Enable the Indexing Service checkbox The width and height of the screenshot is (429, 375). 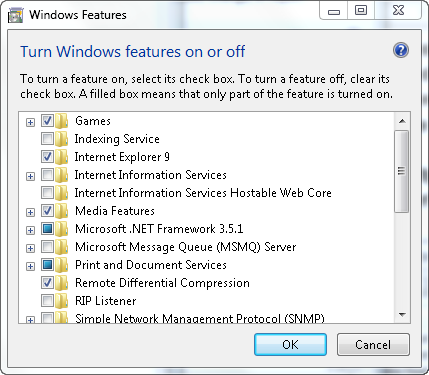[47, 139]
